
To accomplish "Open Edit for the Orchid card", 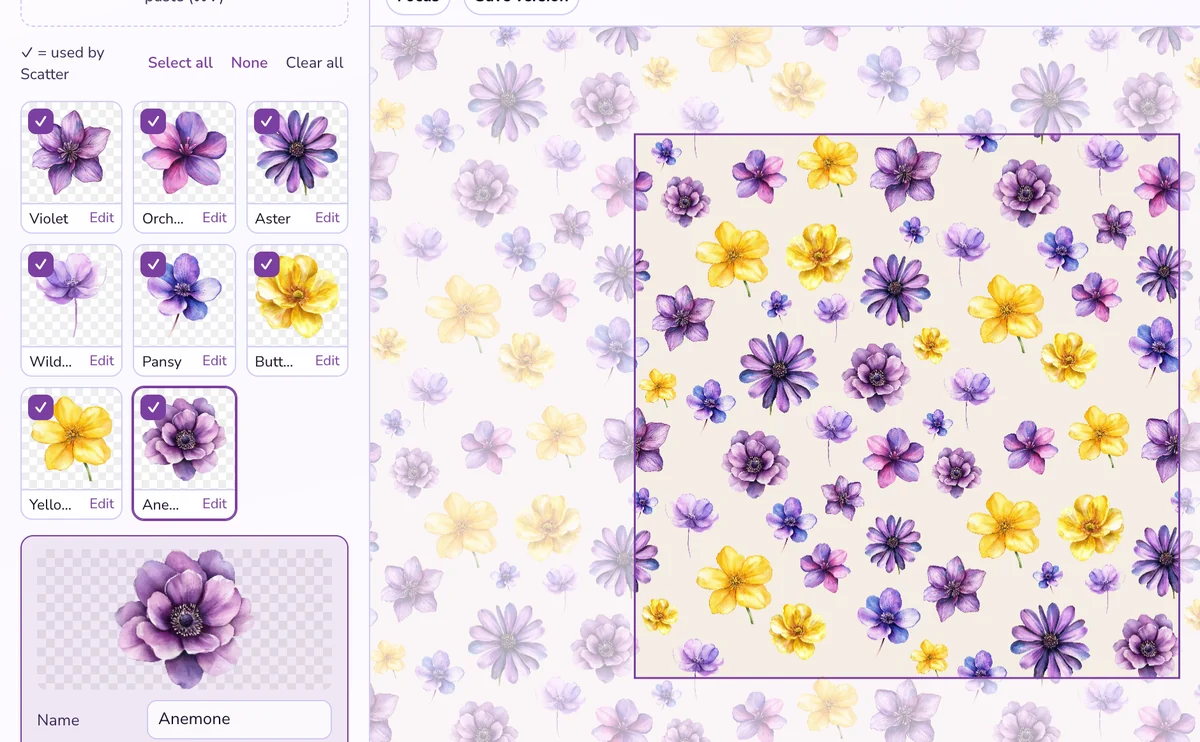I will [215, 218].
